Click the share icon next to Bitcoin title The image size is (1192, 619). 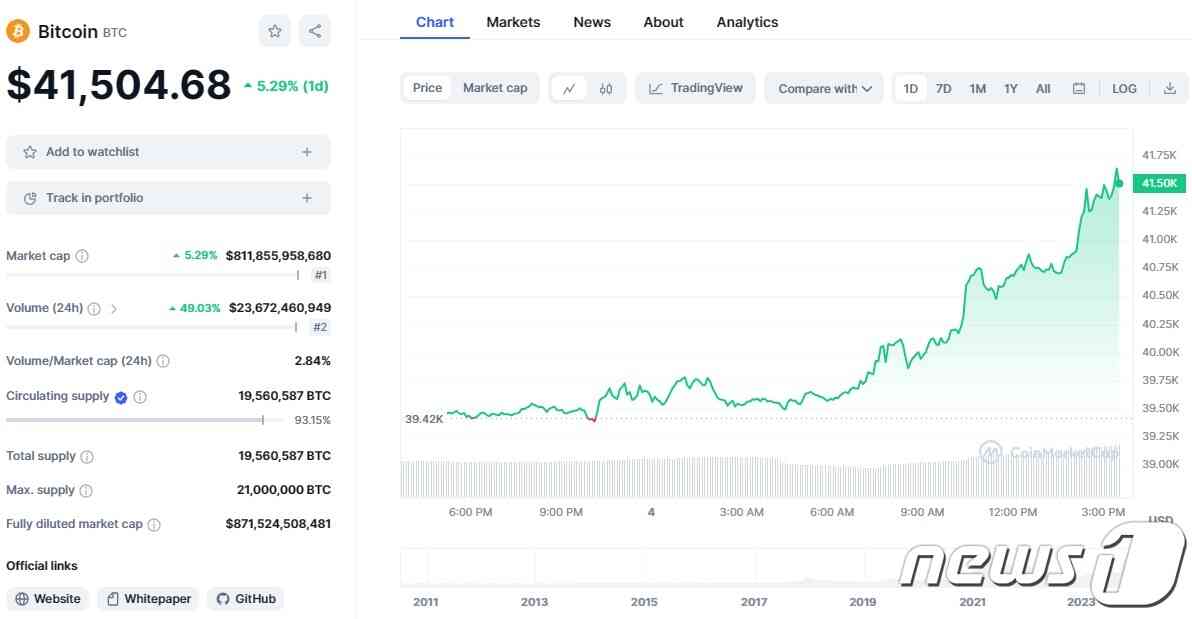(314, 31)
